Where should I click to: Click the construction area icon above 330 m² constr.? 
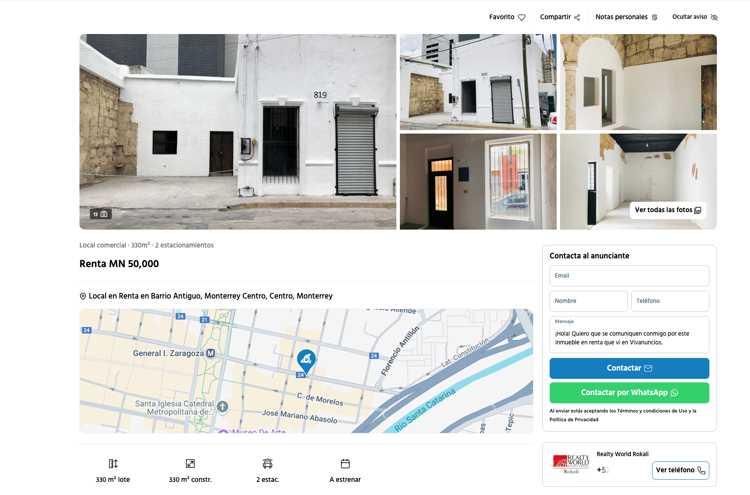[x=190, y=463]
